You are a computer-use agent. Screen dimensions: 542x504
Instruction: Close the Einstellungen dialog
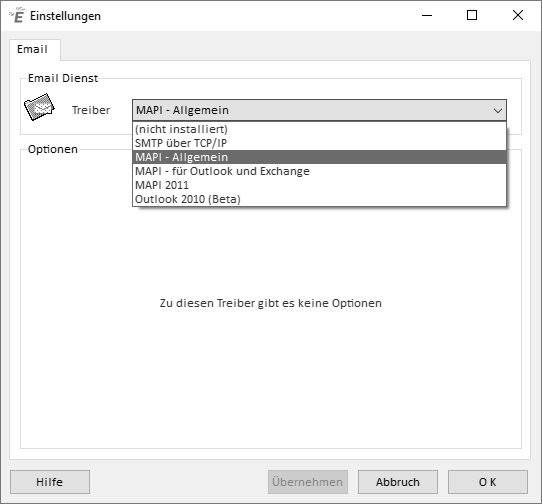click(x=518, y=15)
